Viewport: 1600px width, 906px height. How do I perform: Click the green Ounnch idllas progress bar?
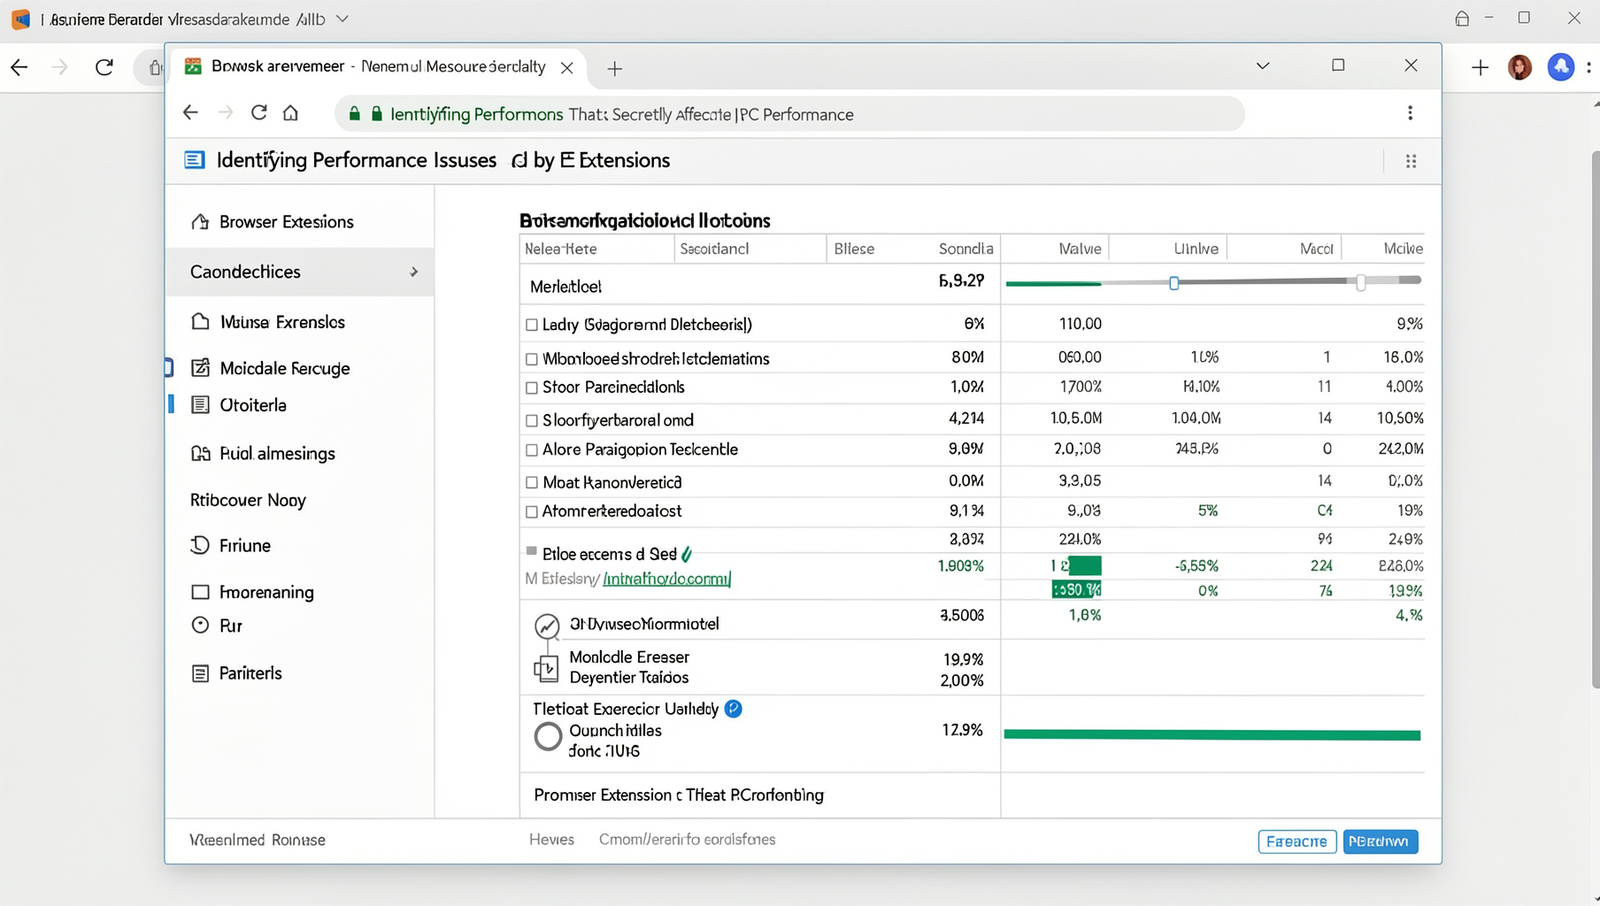[x=1212, y=735]
